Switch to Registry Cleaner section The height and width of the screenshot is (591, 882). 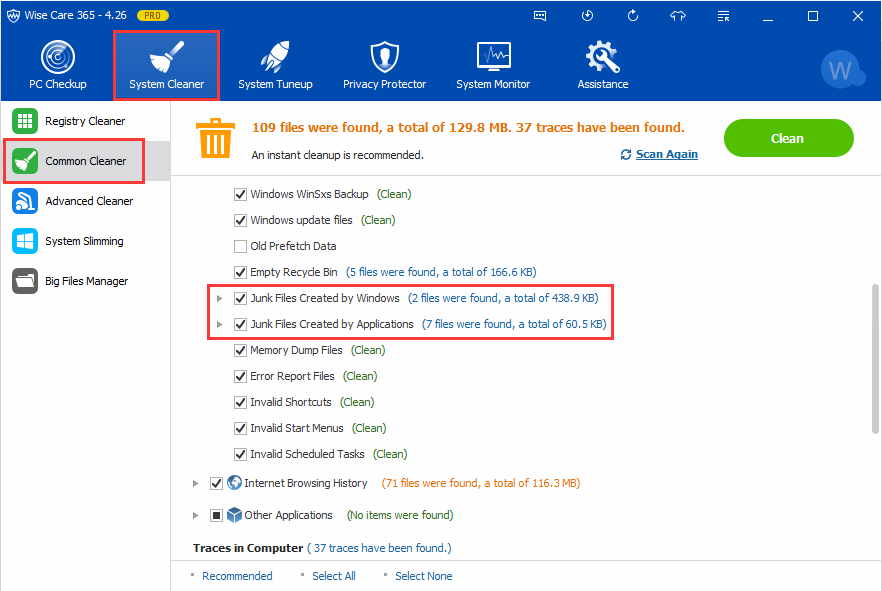click(86, 121)
